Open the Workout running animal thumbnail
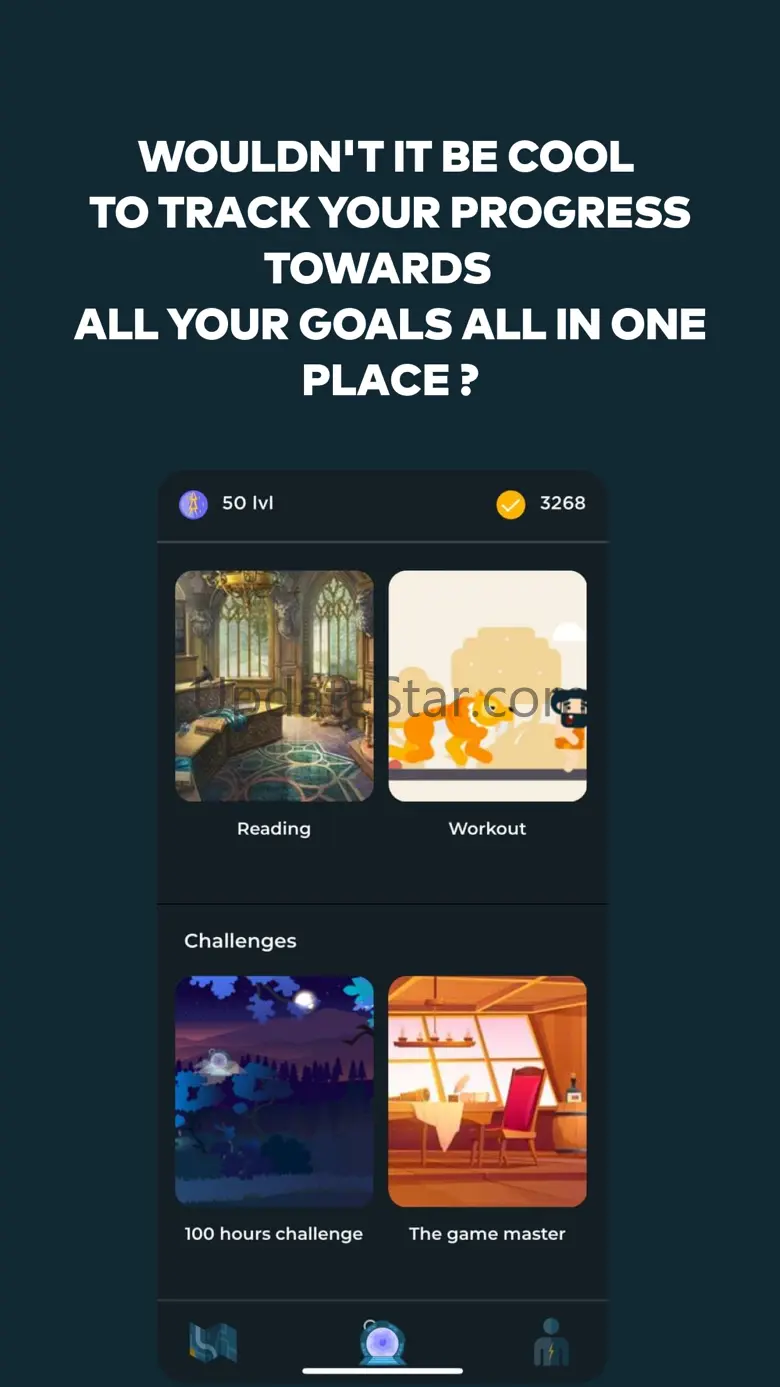Image resolution: width=780 pixels, height=1387 pixels. (x=487, y=686)
